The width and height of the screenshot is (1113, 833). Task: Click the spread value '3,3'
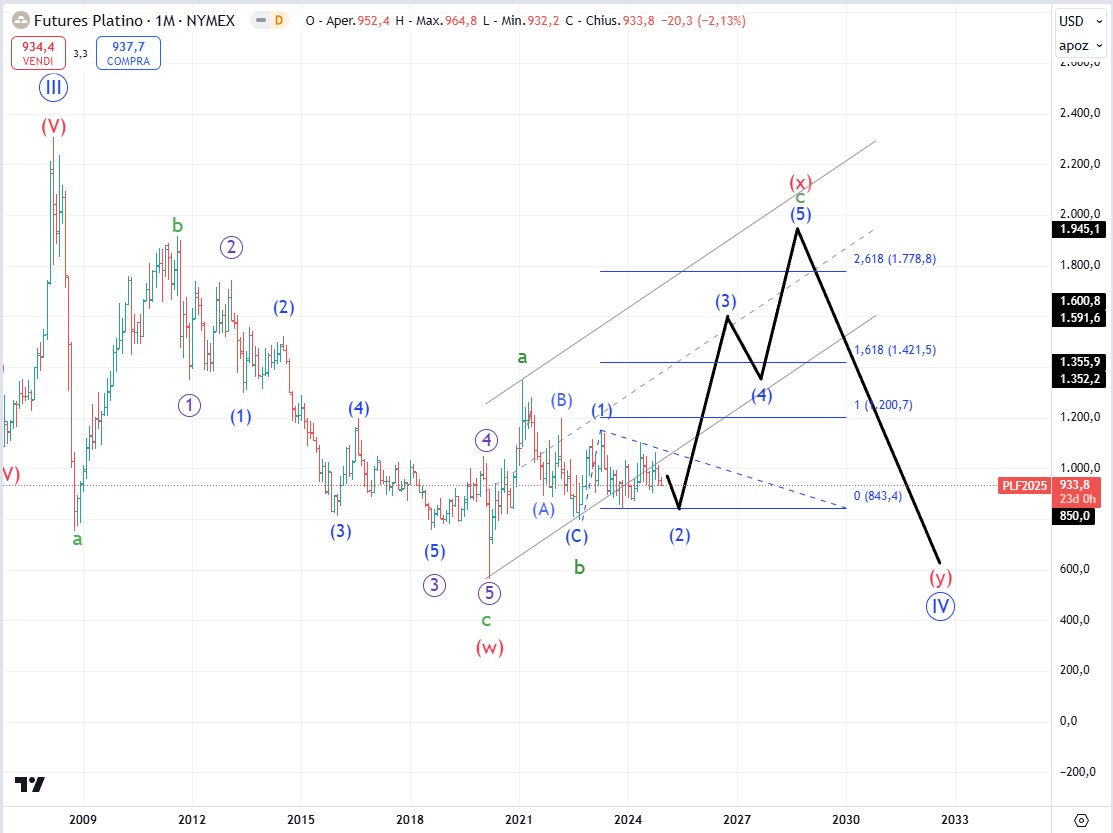coord(80,54)
